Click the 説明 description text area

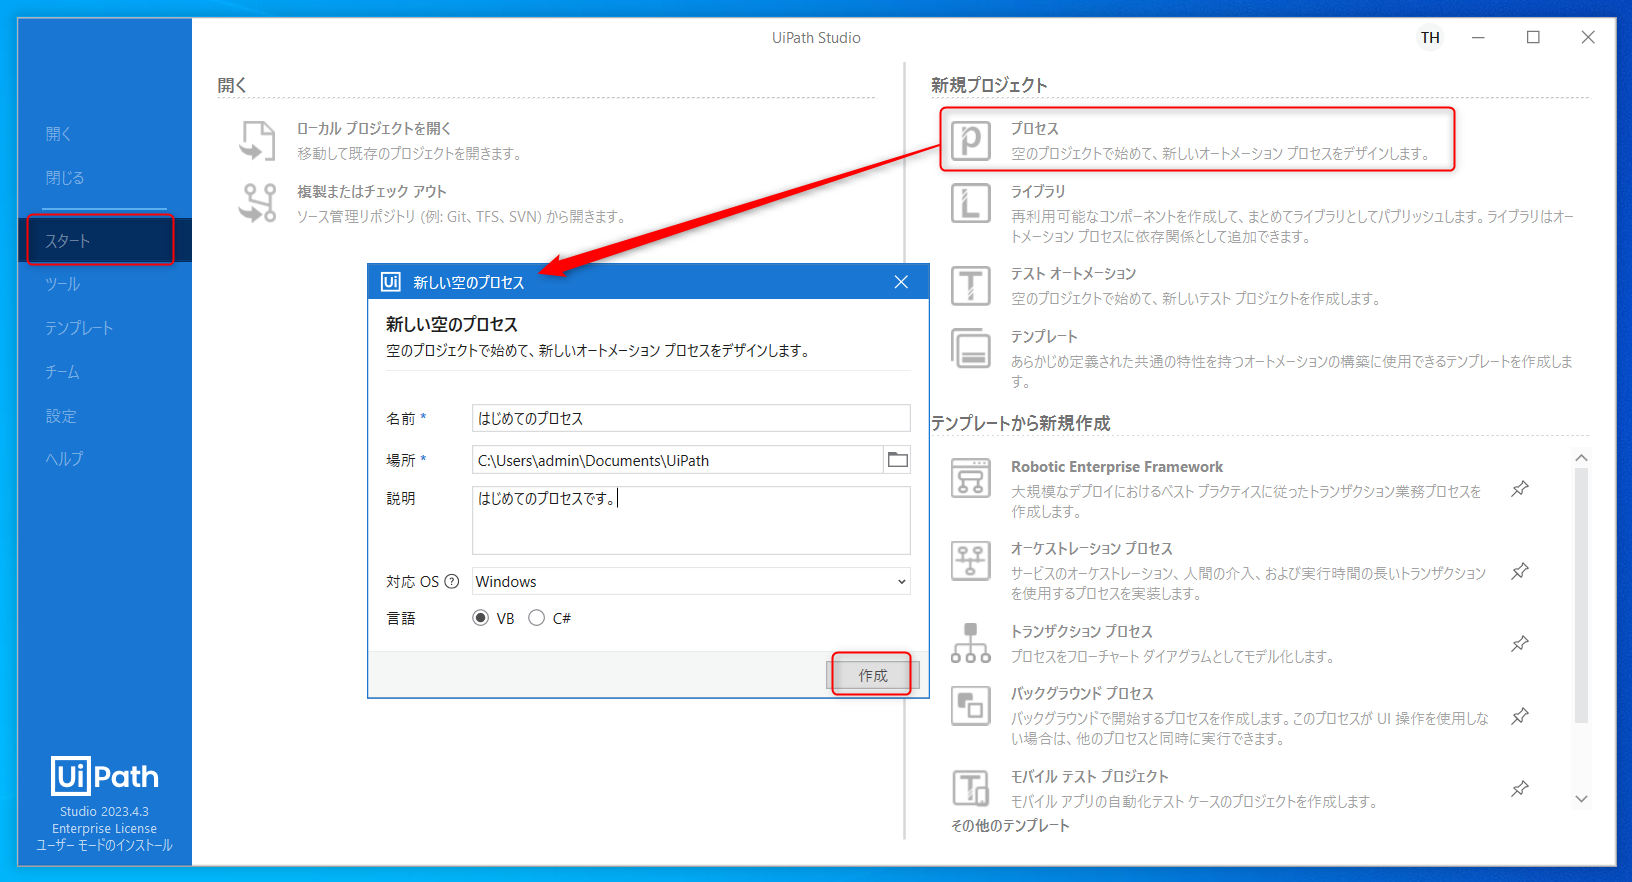click(x=691, y=520)
